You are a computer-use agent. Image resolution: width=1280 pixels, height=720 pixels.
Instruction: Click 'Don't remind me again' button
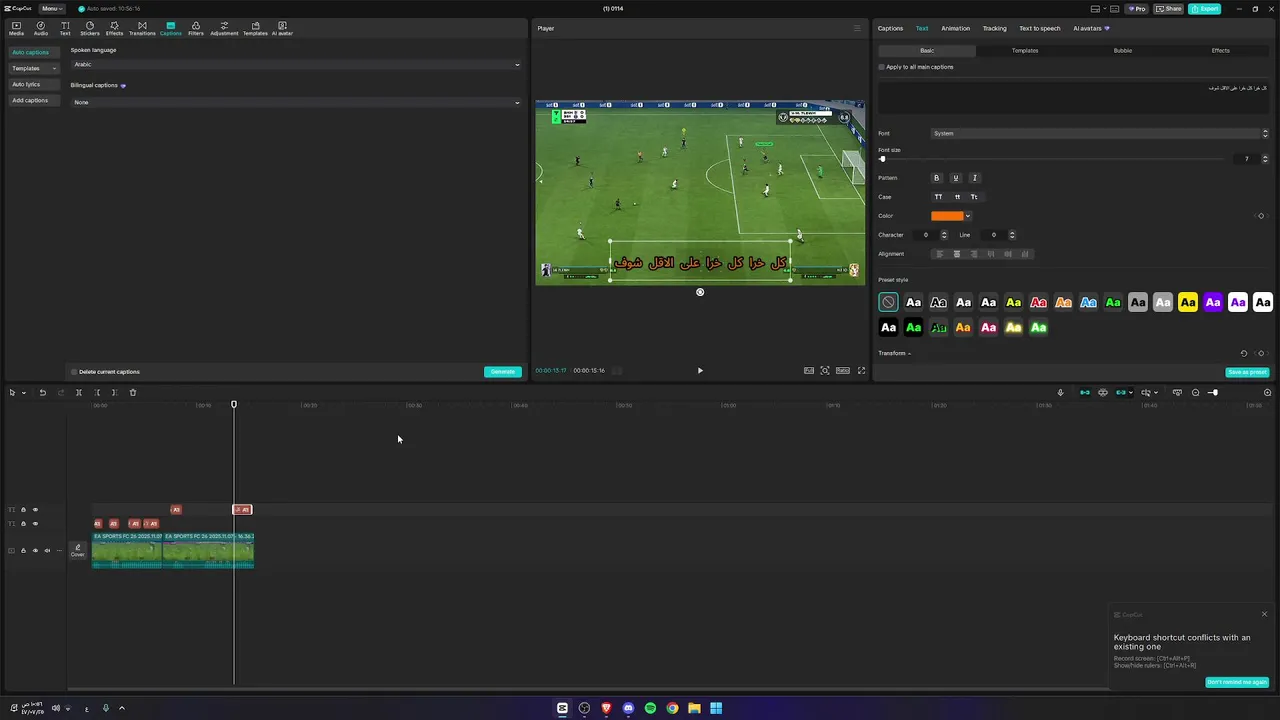pos(1237,682)
